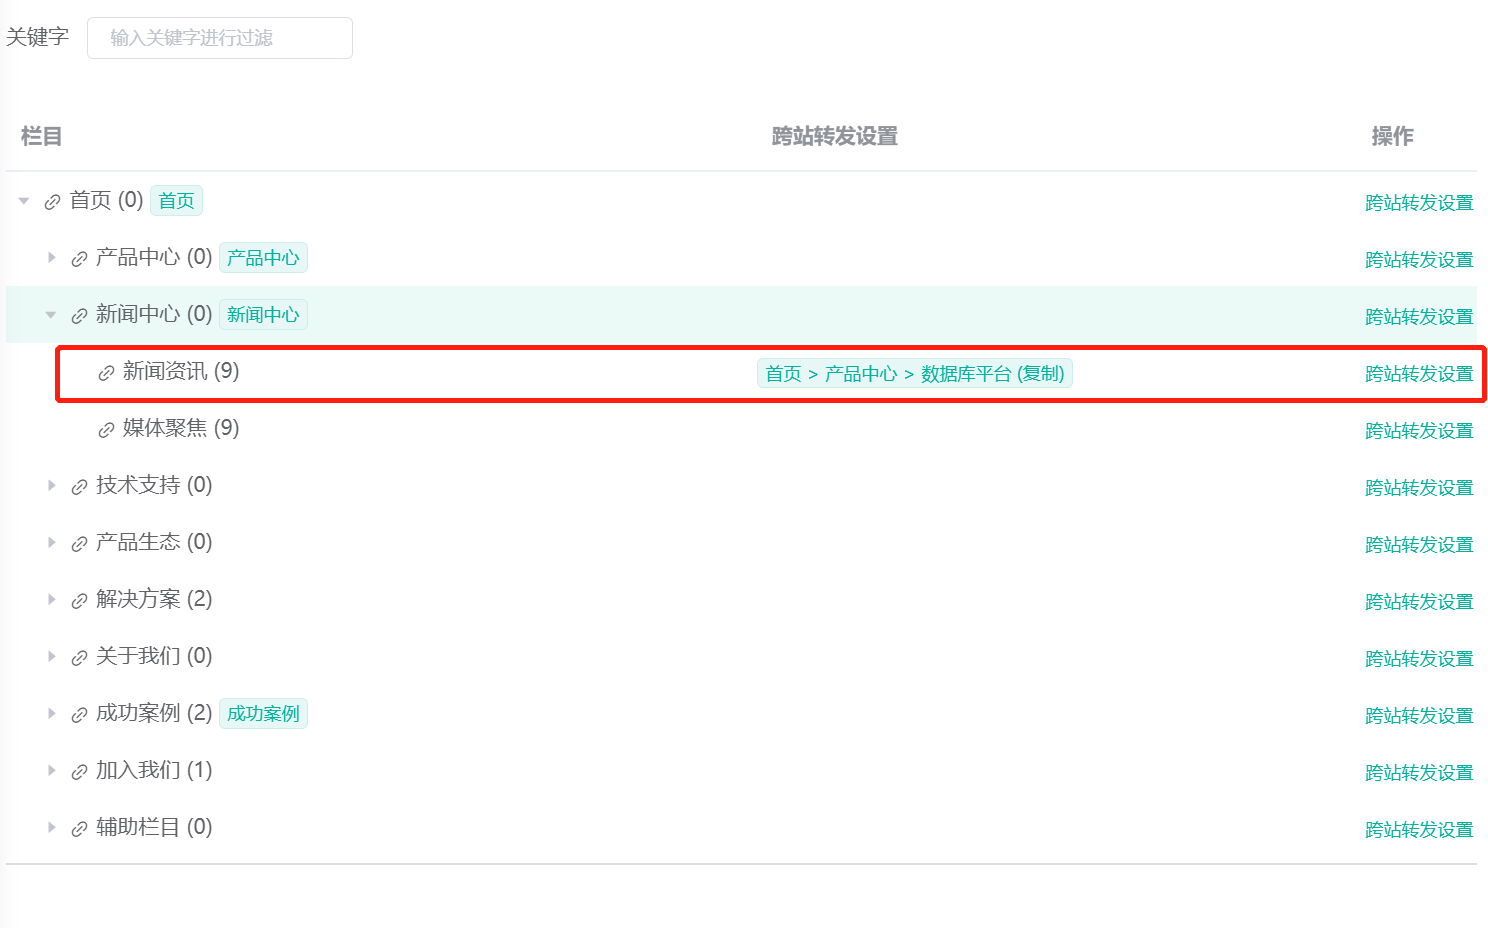Open 跨站转发设置 for 产品生态 row
1488x928 pixels.
(1418, 545)
